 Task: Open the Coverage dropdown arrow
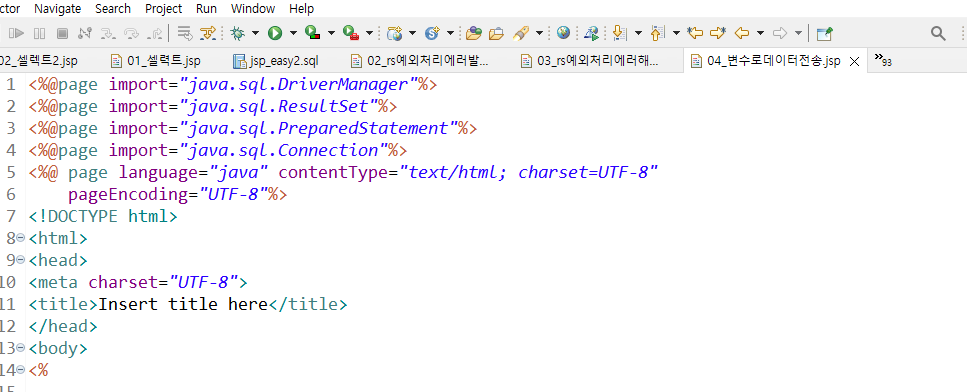click(x=331, y=33)
